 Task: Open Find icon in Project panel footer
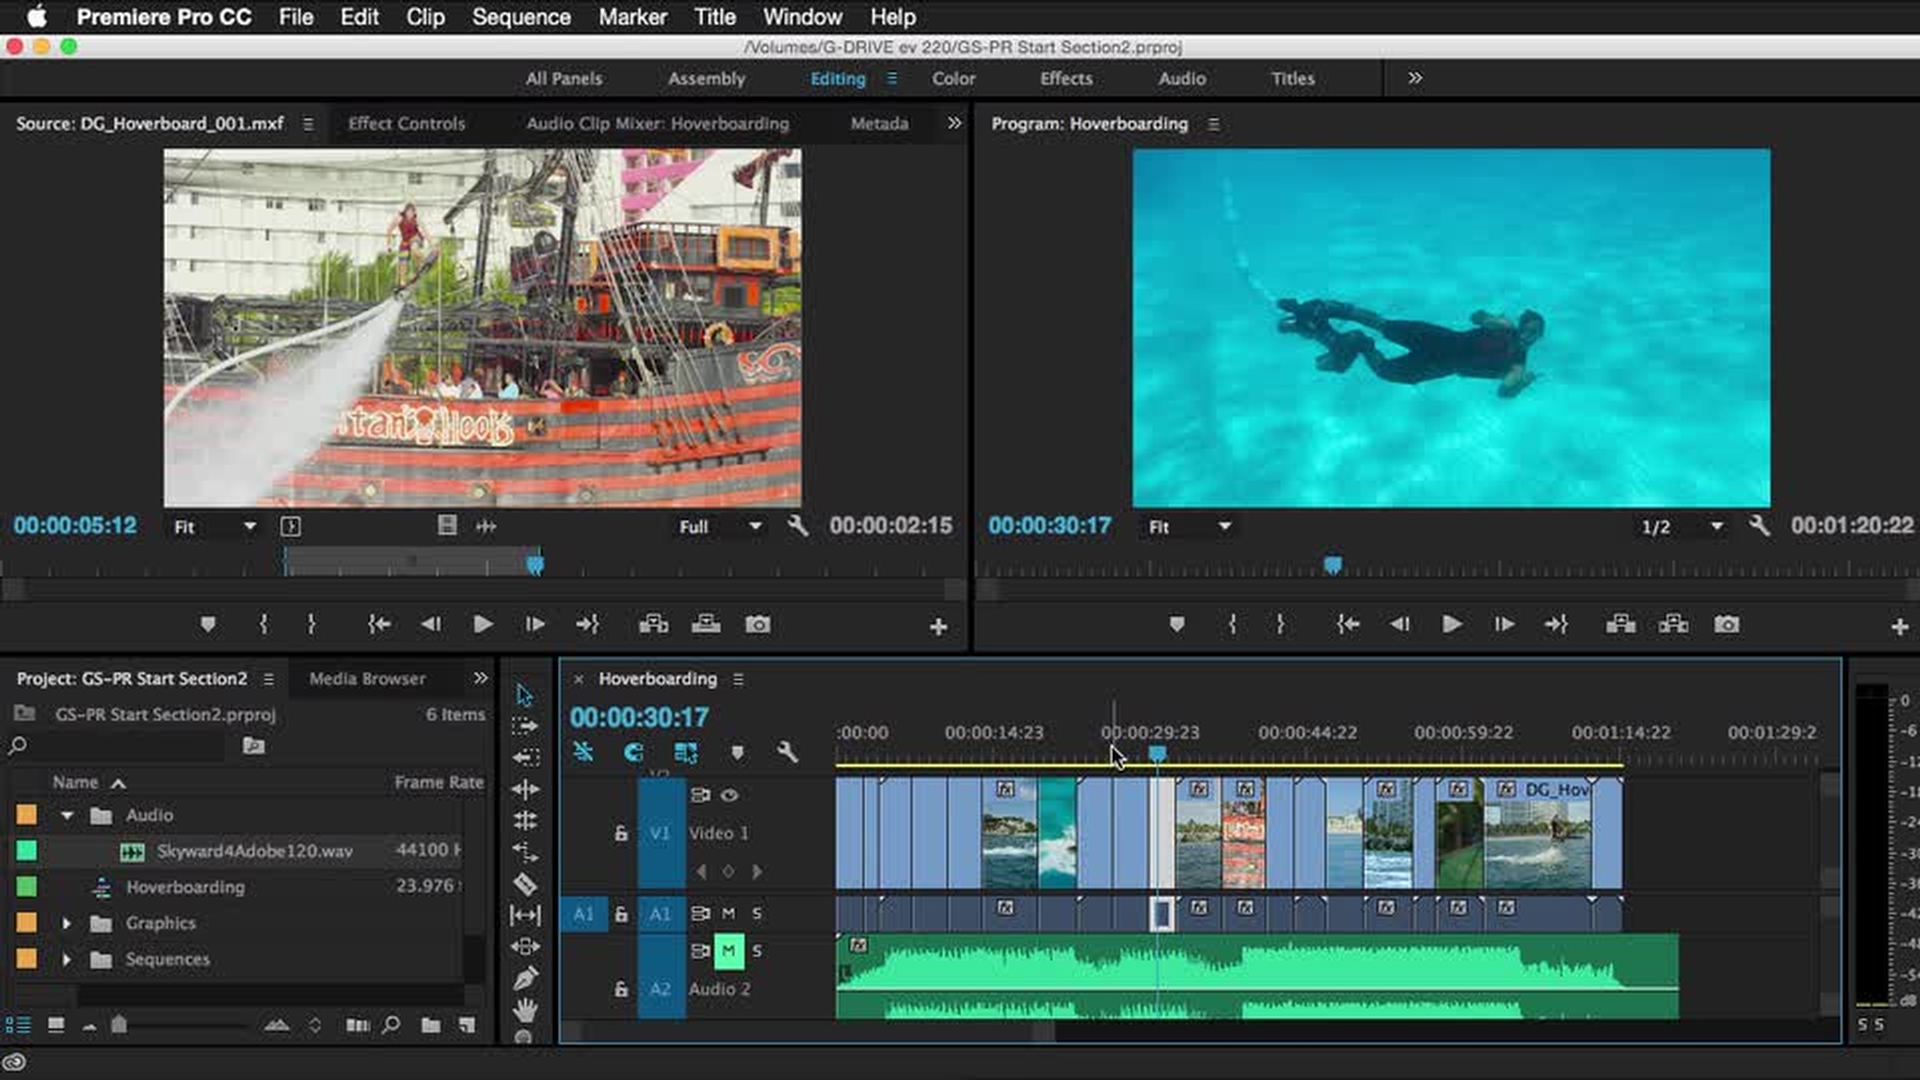coord(391,1025)
